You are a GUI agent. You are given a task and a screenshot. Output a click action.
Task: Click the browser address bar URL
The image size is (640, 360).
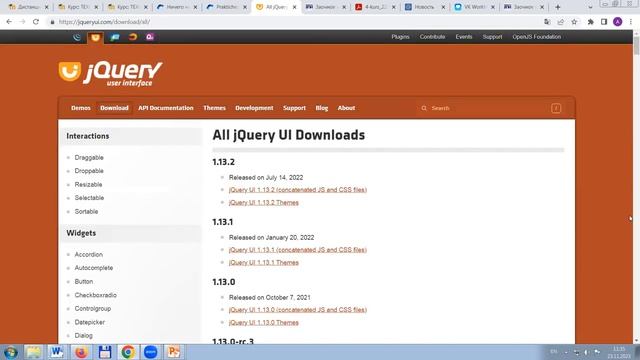point(104,22)
